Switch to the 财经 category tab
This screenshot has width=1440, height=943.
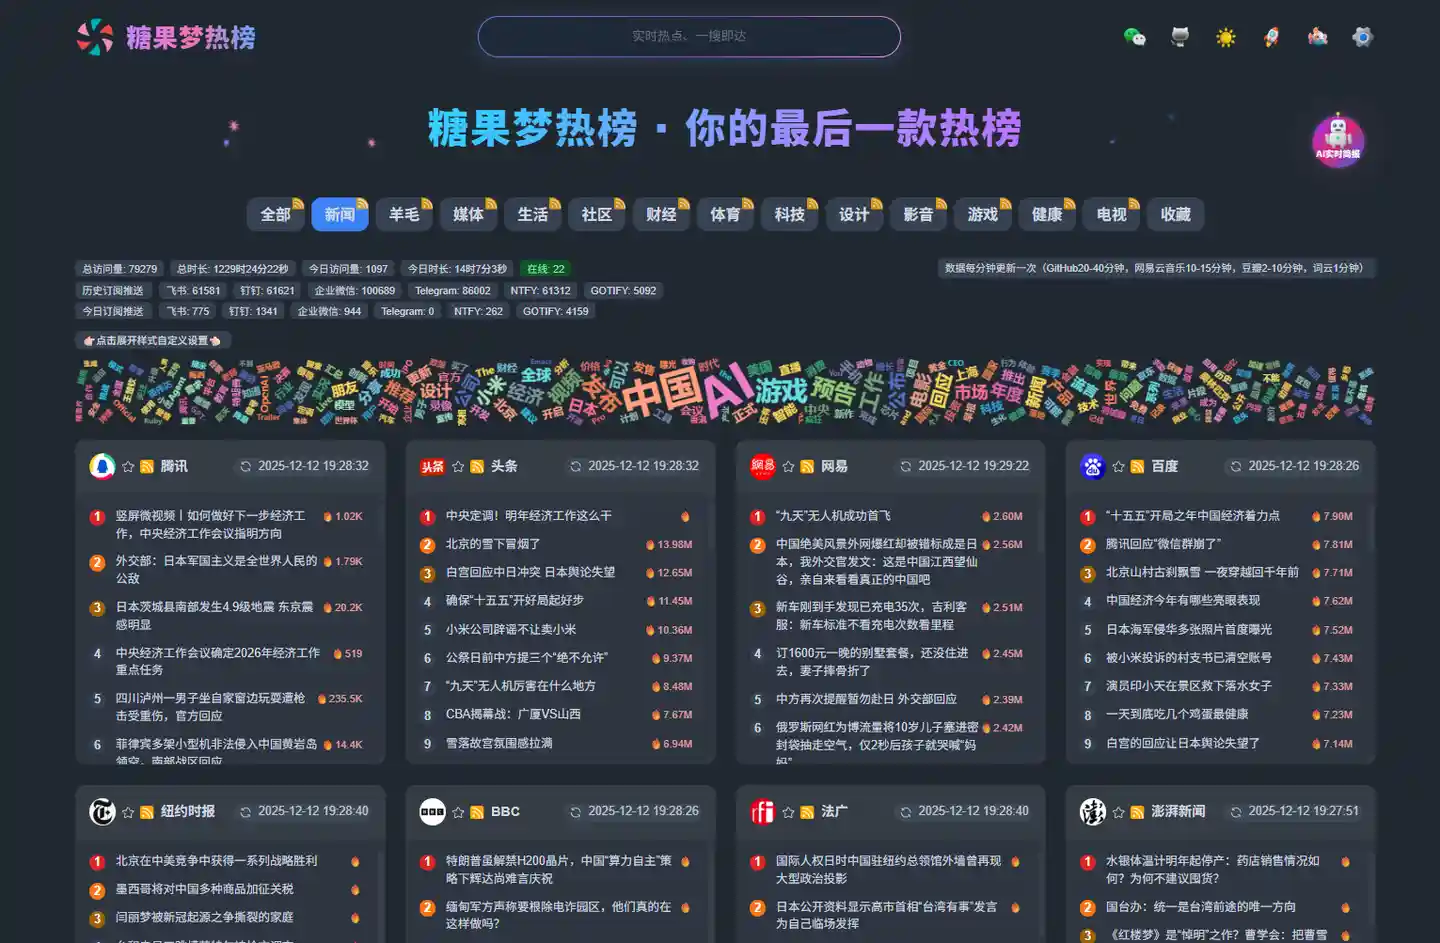click(661, 215)
